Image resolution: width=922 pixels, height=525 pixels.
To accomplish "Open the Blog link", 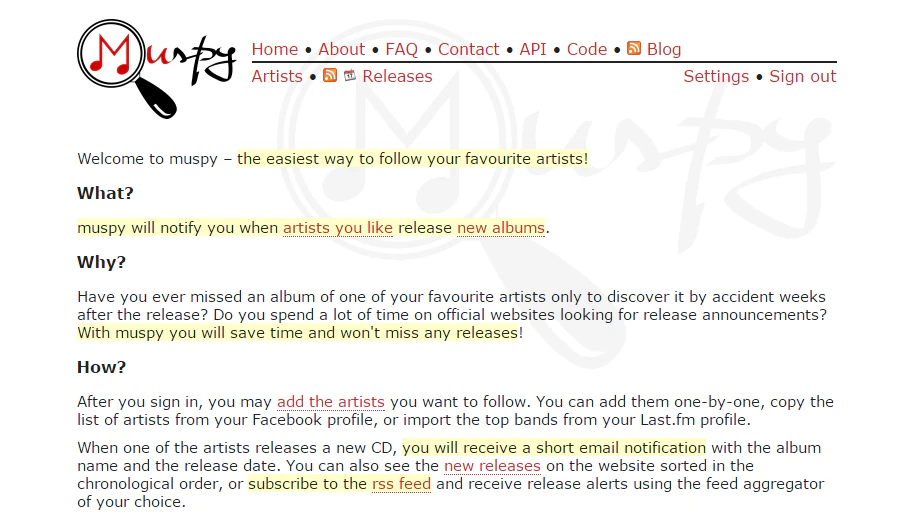I will [x=664, y=49].
